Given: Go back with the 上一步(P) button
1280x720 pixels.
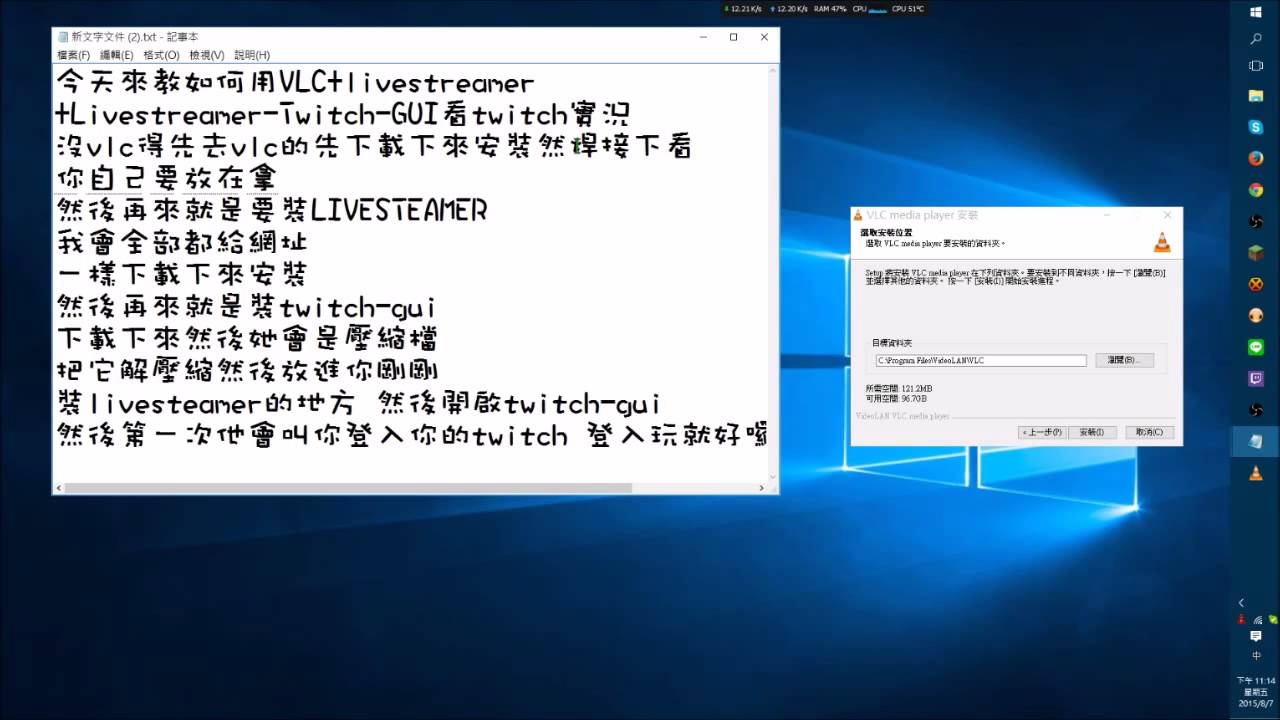Looking at the screenshot, I should click(1042, 432).
